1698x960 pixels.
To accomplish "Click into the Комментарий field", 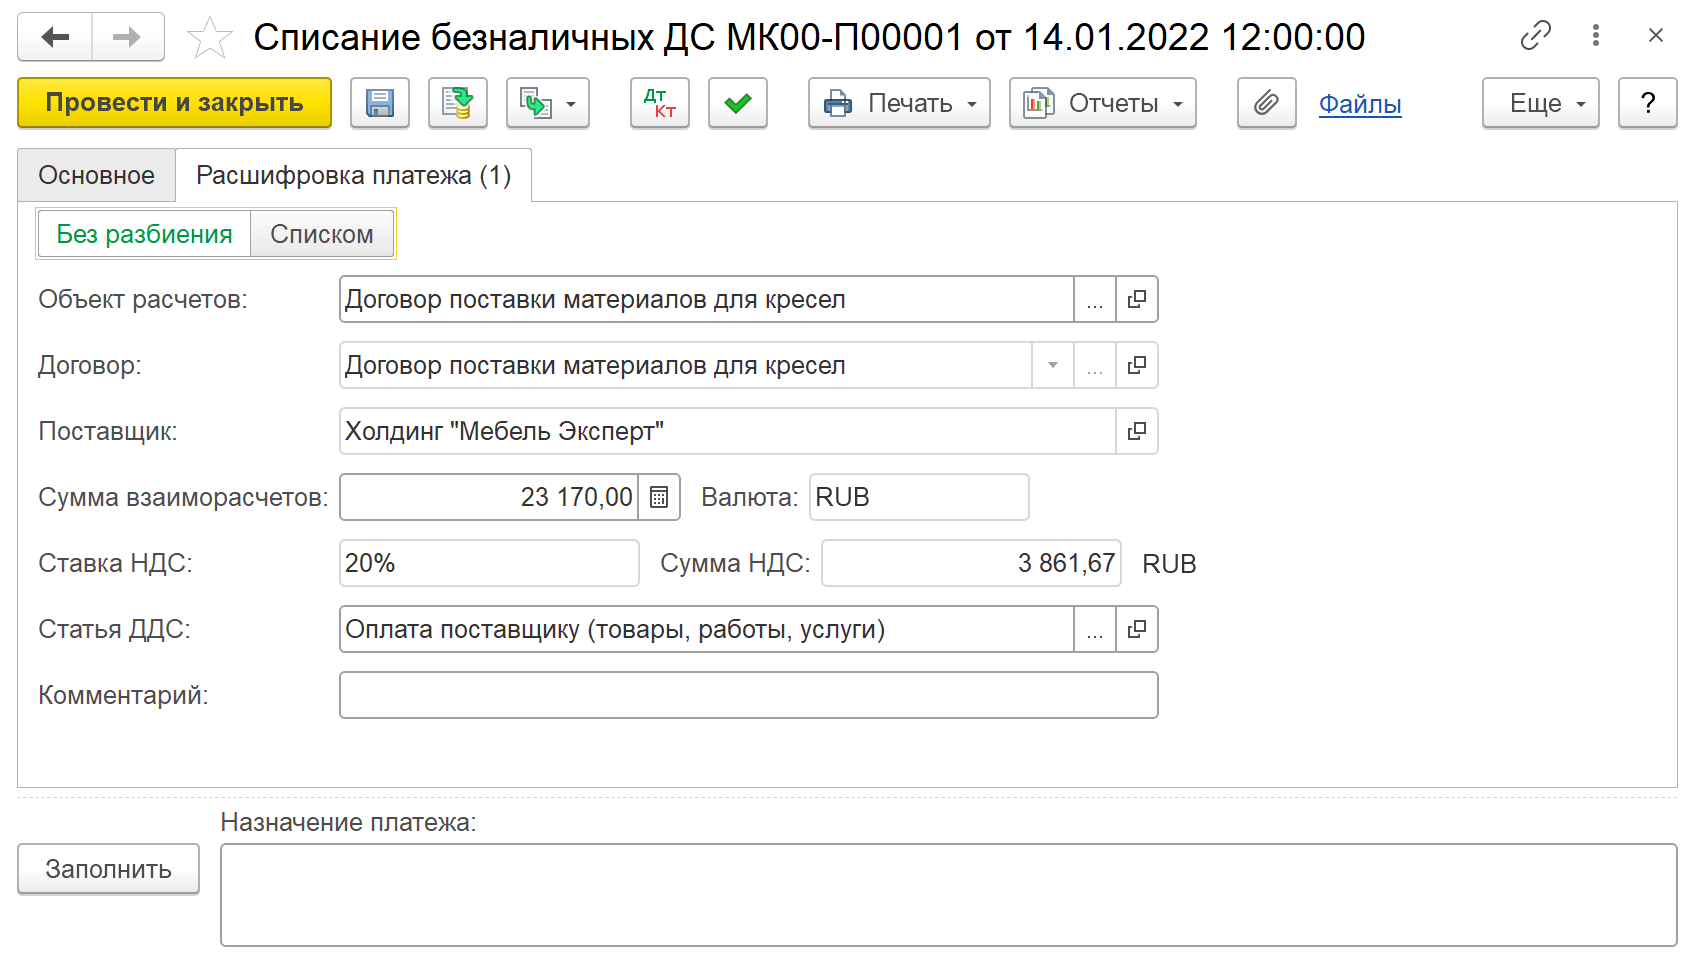I will [x=748, y=695].
